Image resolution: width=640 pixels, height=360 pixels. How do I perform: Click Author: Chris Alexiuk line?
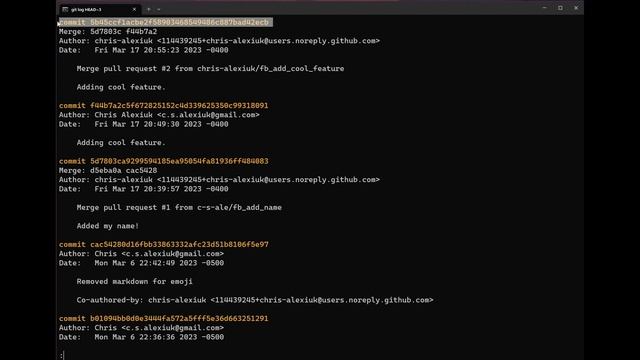pos(159,115)
